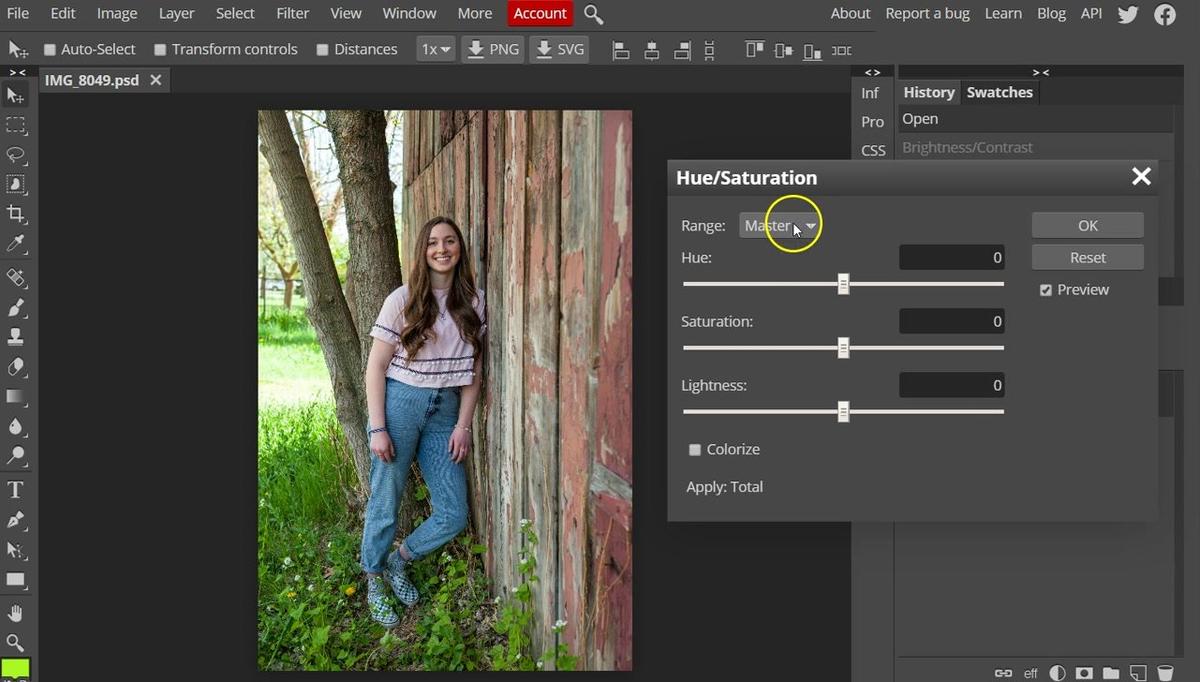Click the align top edges icon
1200x682 pixels.
point(754,50)
